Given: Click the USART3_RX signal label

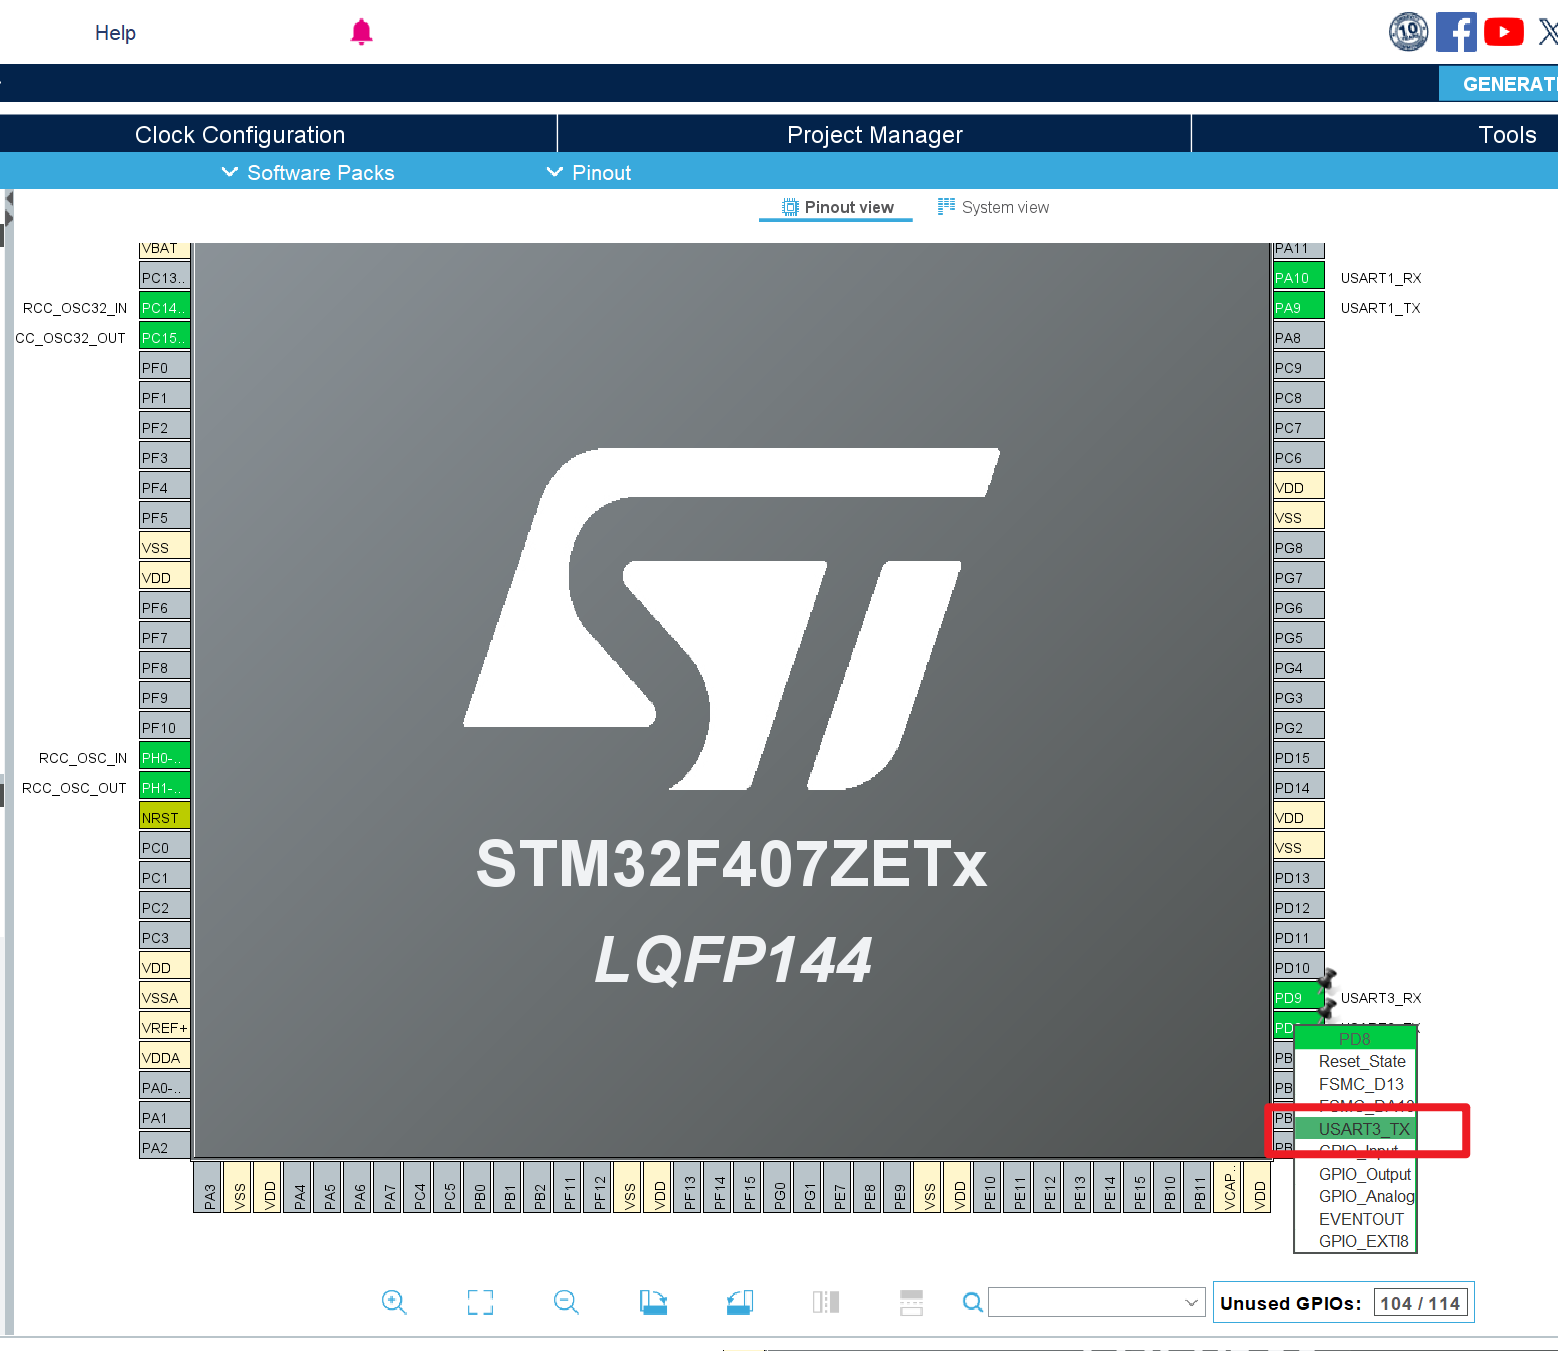Looking at the screenshot, I should point(1380,998).
